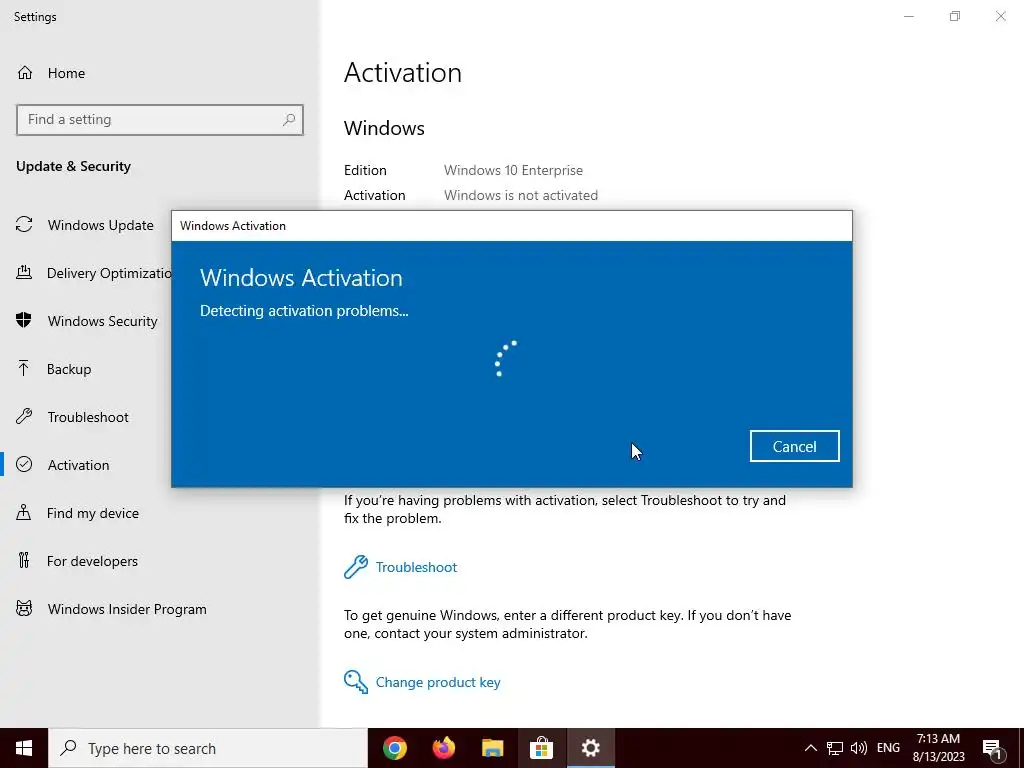Open Windows Insider Program section

[x=127, y=609]
